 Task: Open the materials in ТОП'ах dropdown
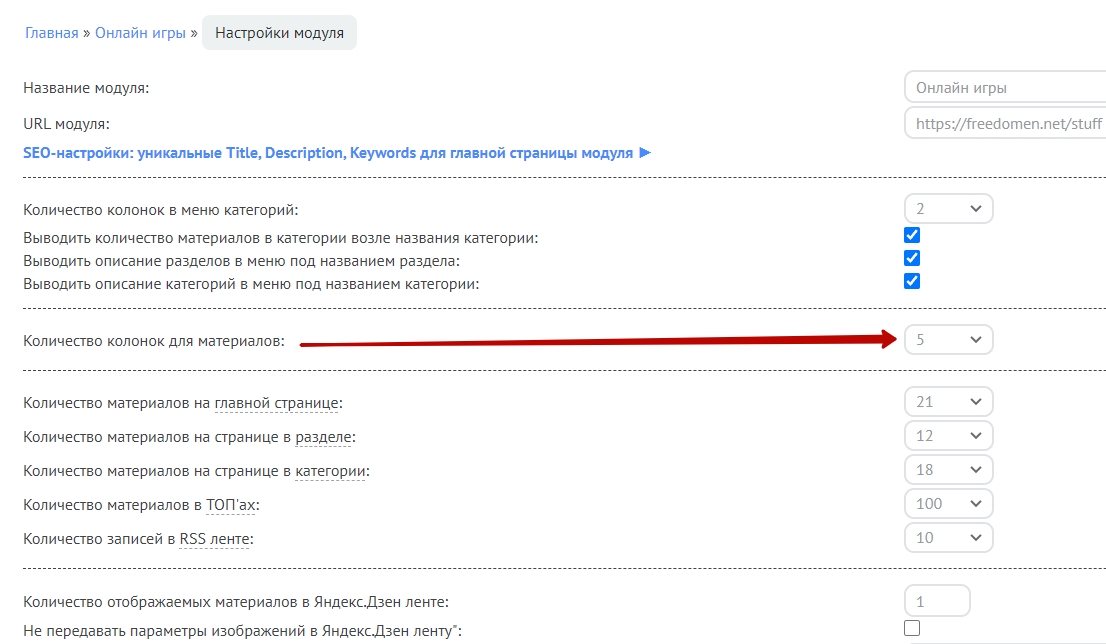click(x=948, y=504)
